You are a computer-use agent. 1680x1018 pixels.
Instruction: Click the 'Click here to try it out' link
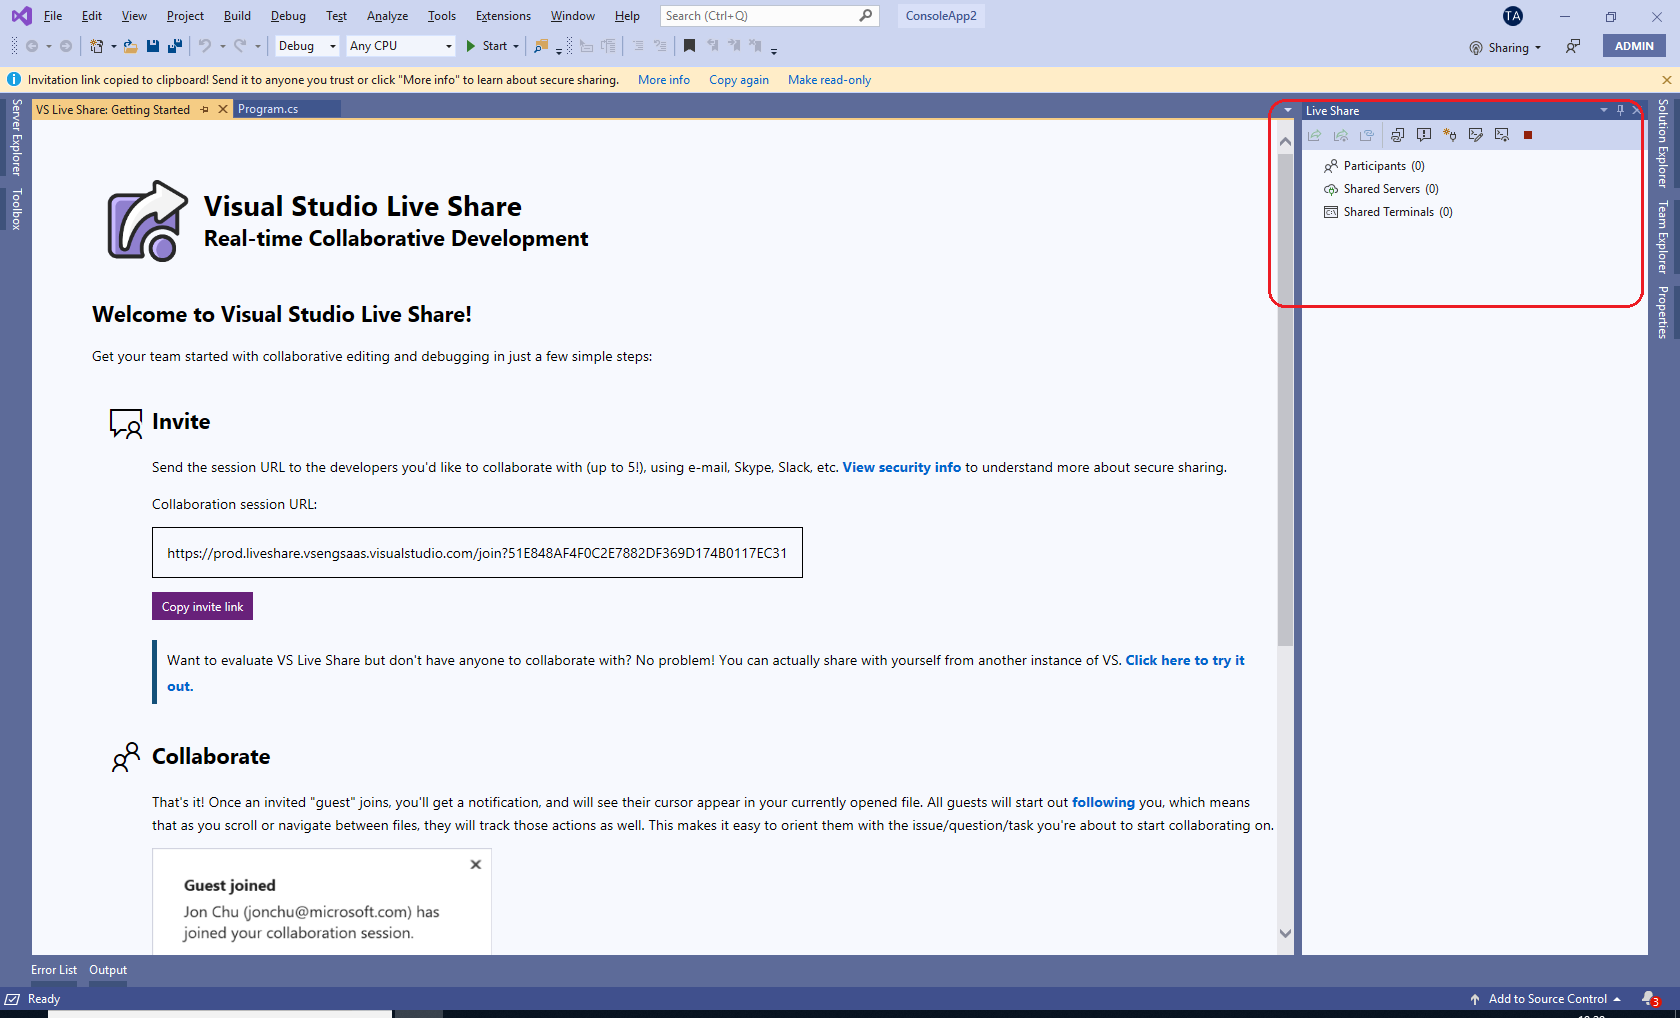pyautogui.click(x=1185, y=660)
